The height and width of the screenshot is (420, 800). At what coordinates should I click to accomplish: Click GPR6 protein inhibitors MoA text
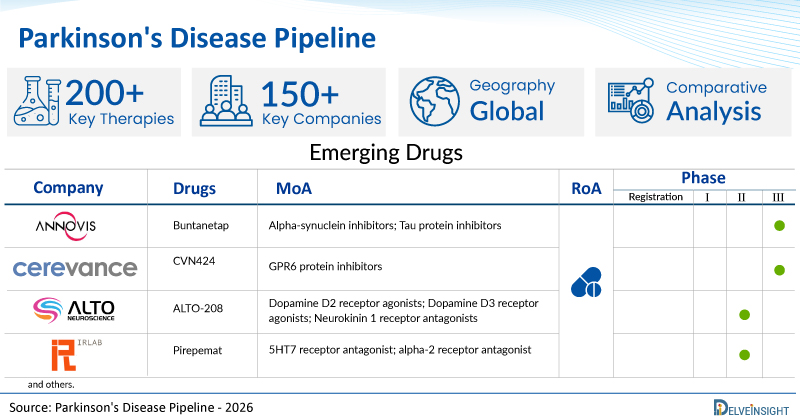point(326,266)
